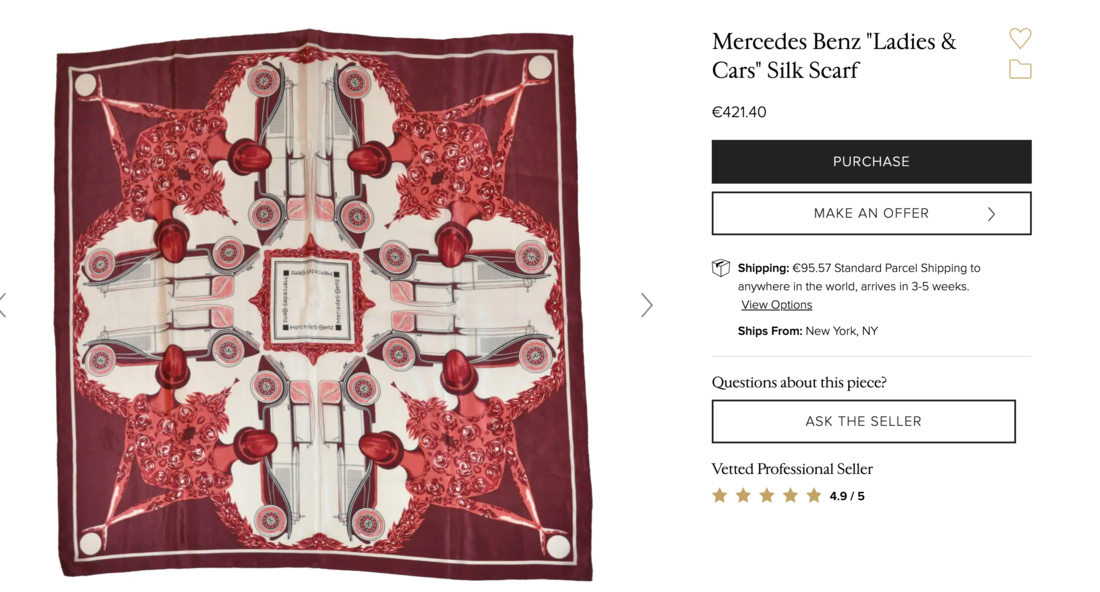
Task: Click Vetted Professional Seller label
Action: point(792,469)
